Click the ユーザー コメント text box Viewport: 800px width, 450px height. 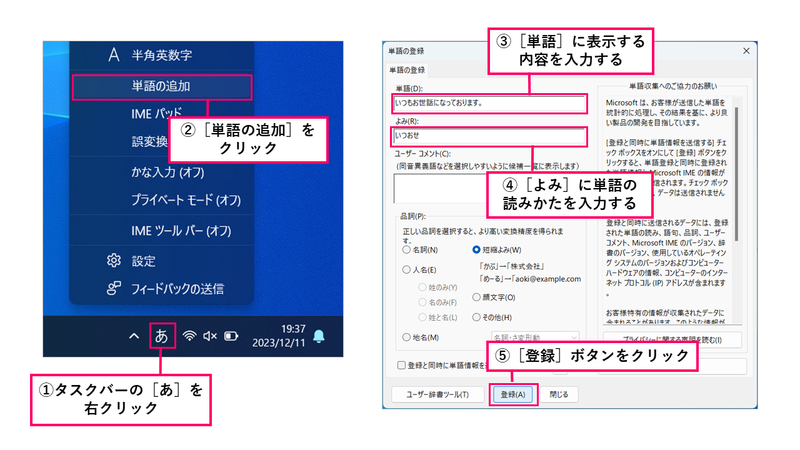click(441, 188)
